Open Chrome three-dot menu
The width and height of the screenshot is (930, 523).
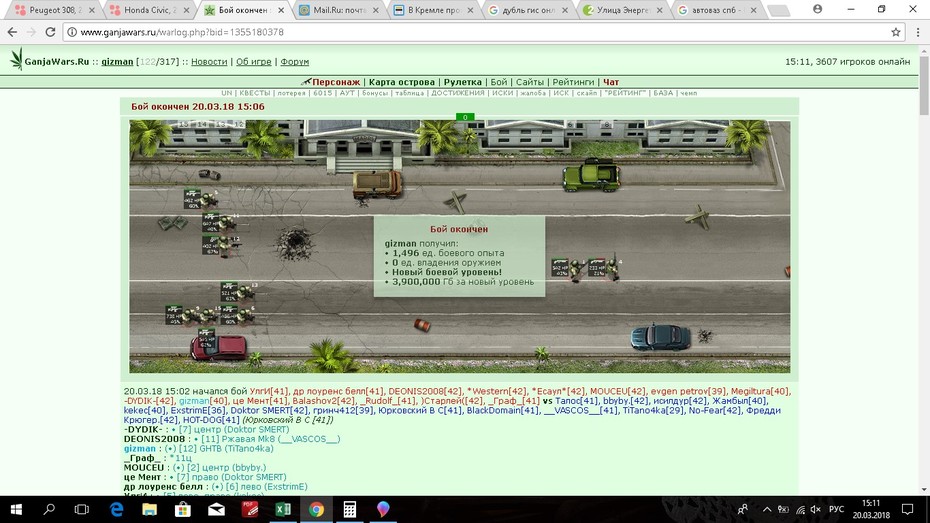tap(918, 32)
